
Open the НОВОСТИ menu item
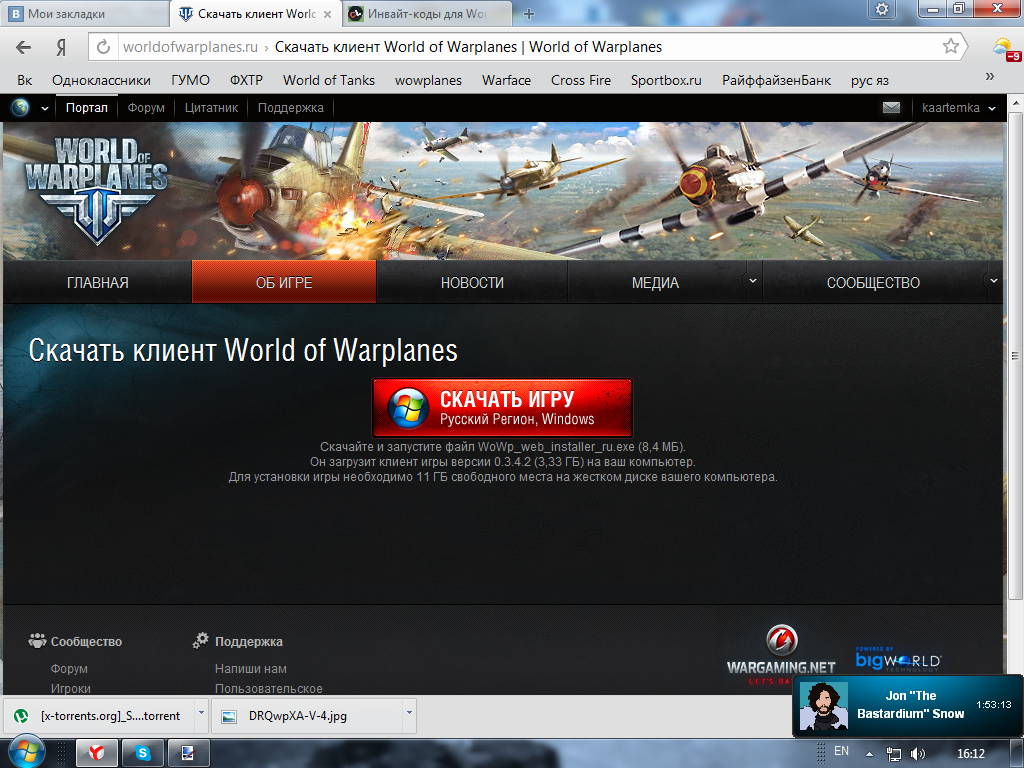tap(472, 282)
